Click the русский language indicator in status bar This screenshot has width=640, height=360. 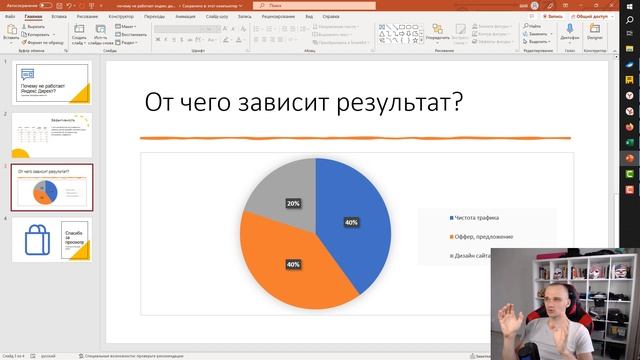click(48, 356)
